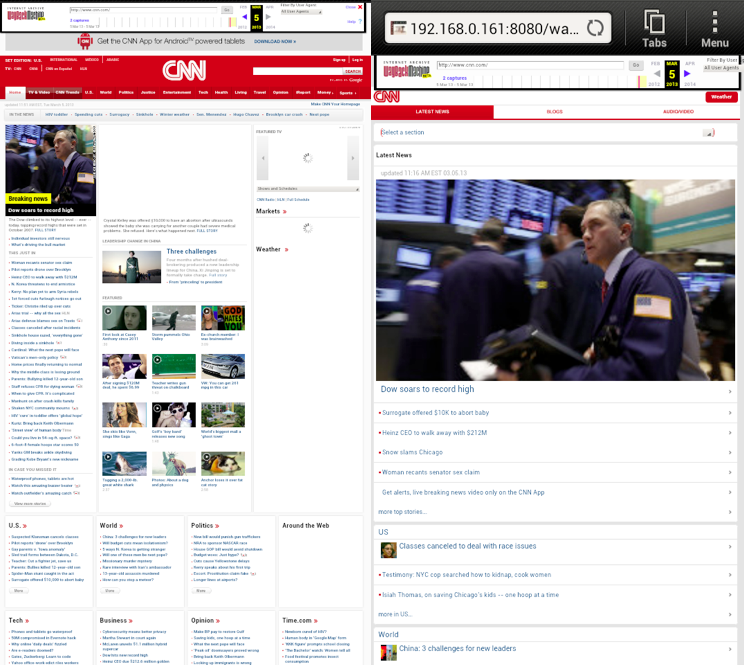Open the Sports dropdown in CNN navigation

coord(347,93)
